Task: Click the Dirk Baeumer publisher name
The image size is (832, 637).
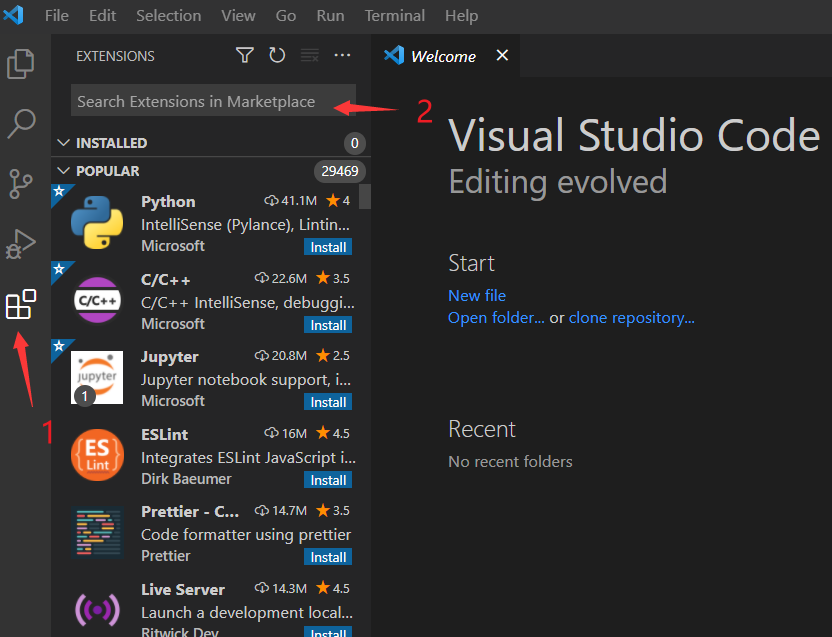Action: (186, 479)
